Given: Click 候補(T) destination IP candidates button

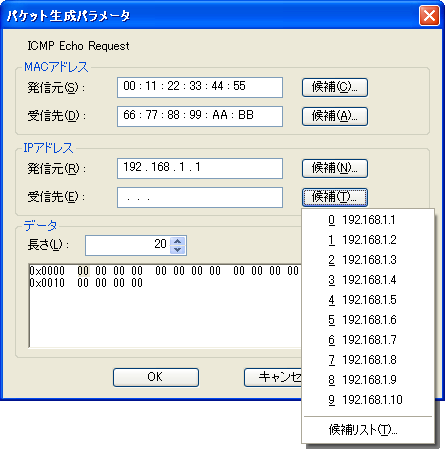Looking at the screenshot, I should (x=335, y=197).
